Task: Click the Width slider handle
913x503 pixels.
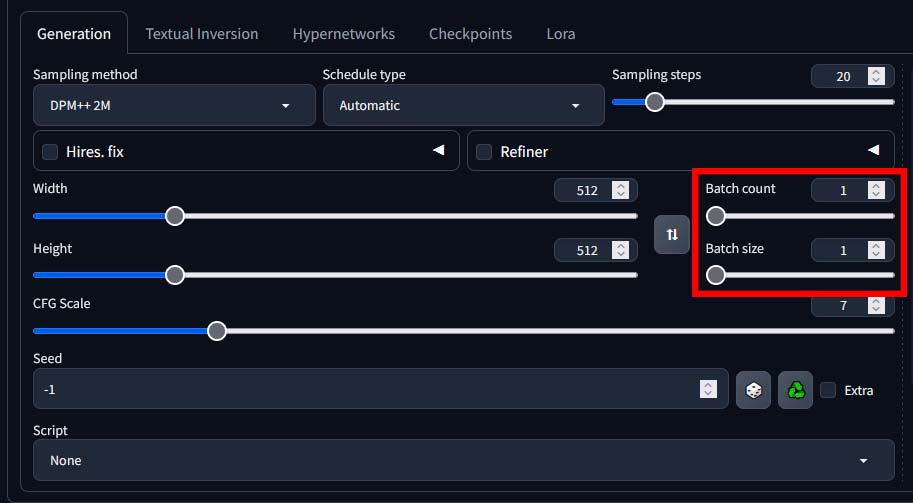Action: [x=175, y=216]
